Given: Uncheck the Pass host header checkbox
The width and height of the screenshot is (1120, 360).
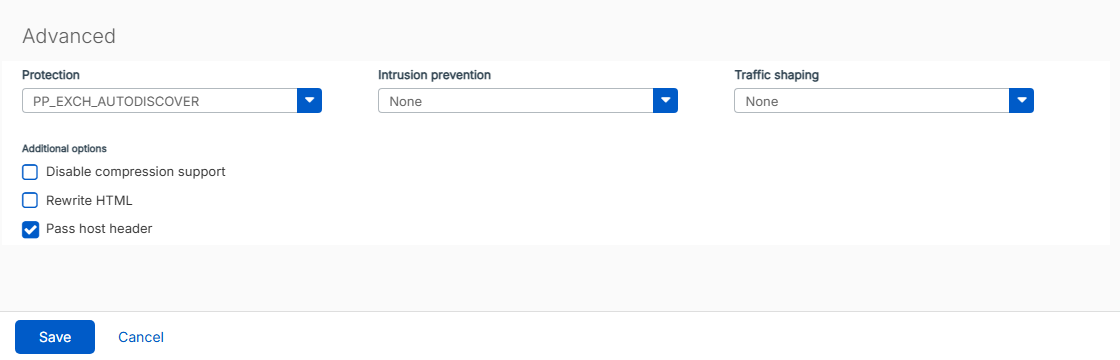Looking at the screenshot, I should (30, 229).
